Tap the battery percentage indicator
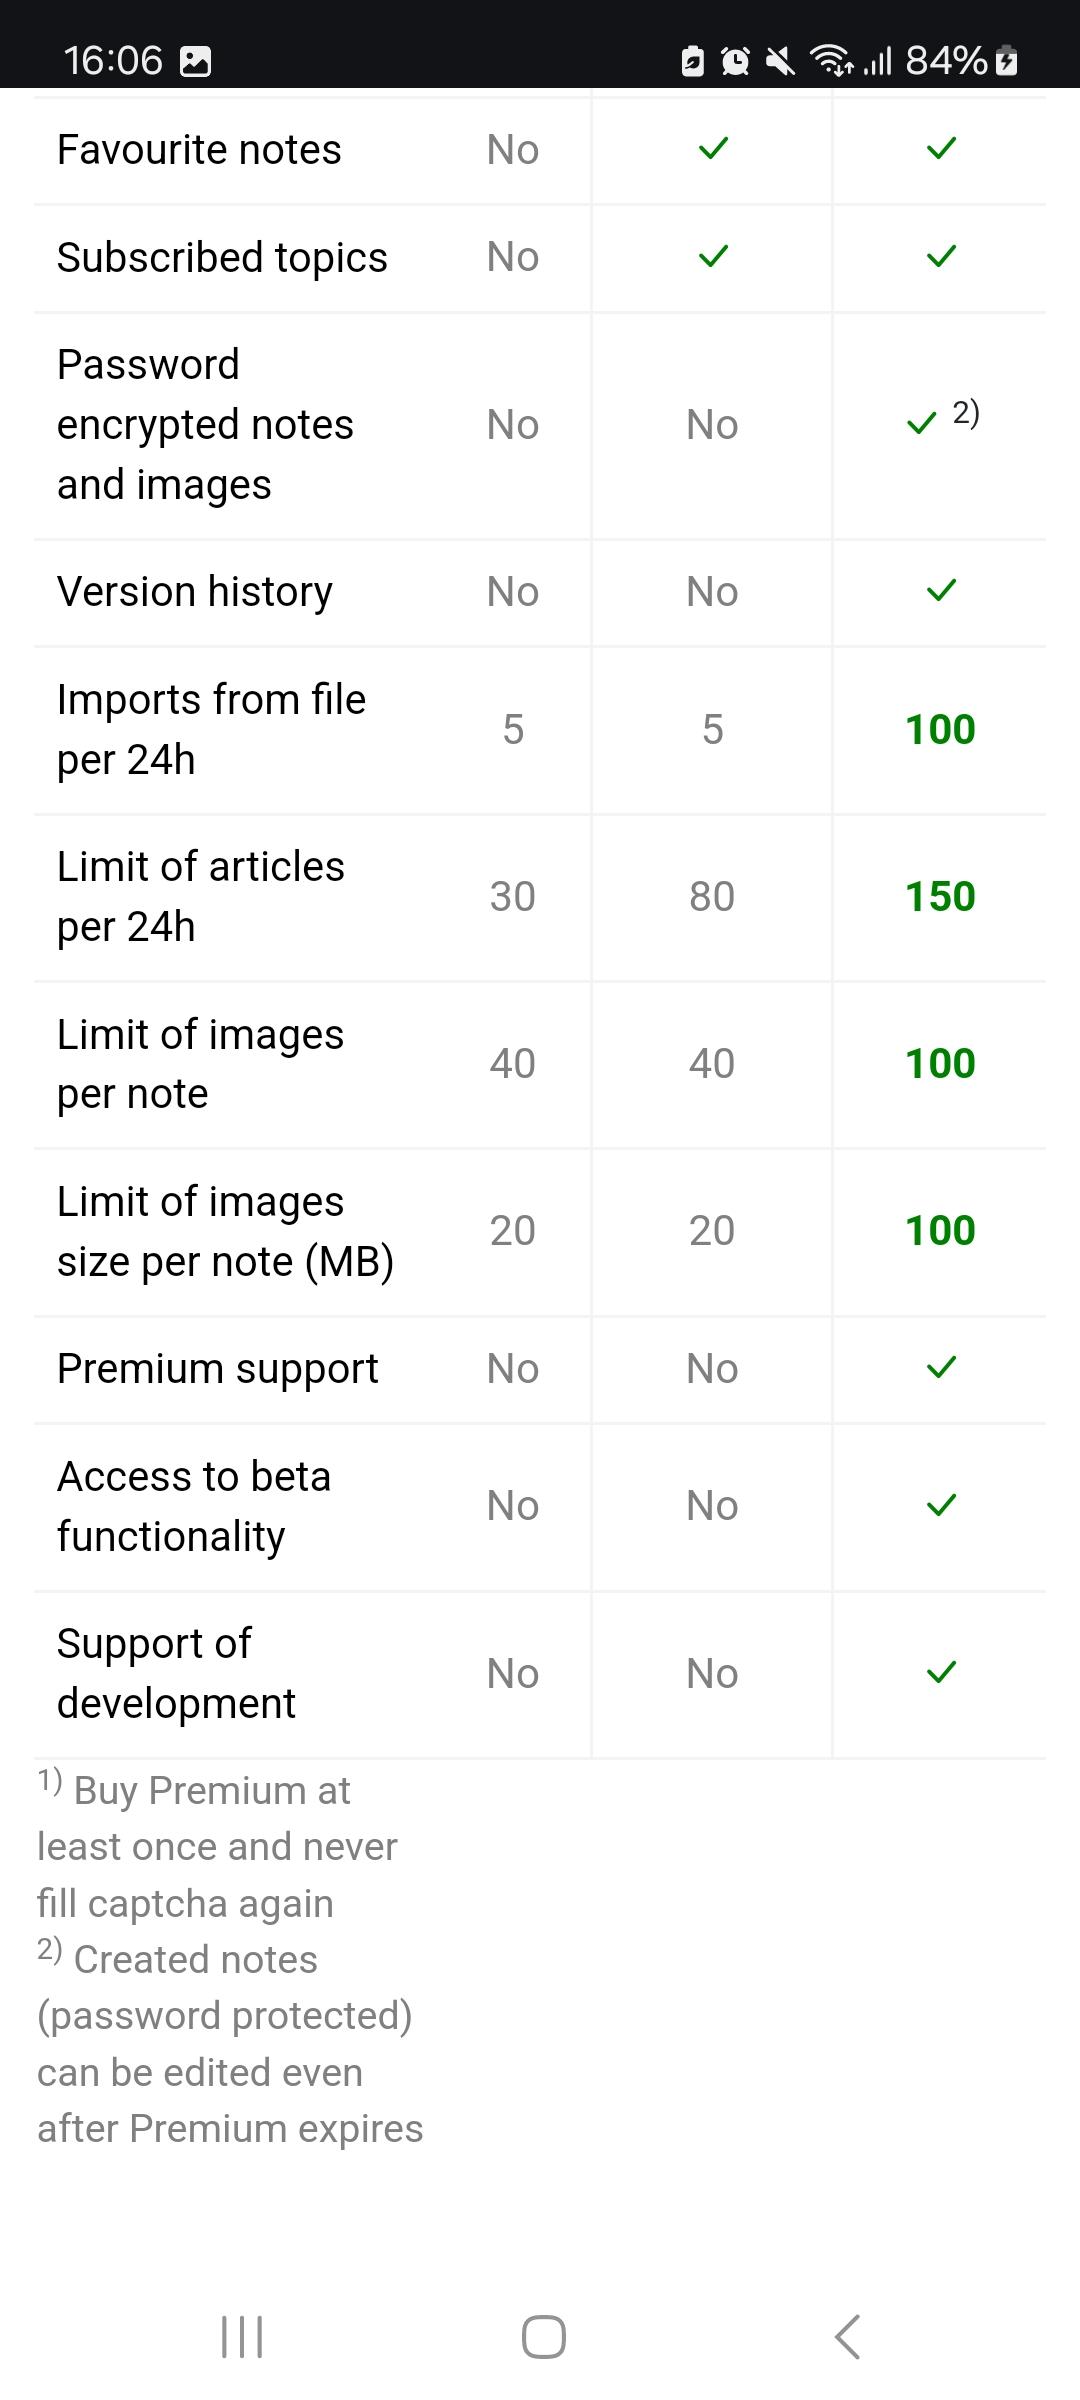This screenshot has width=1080, height=2400. (x=946, y=61)
